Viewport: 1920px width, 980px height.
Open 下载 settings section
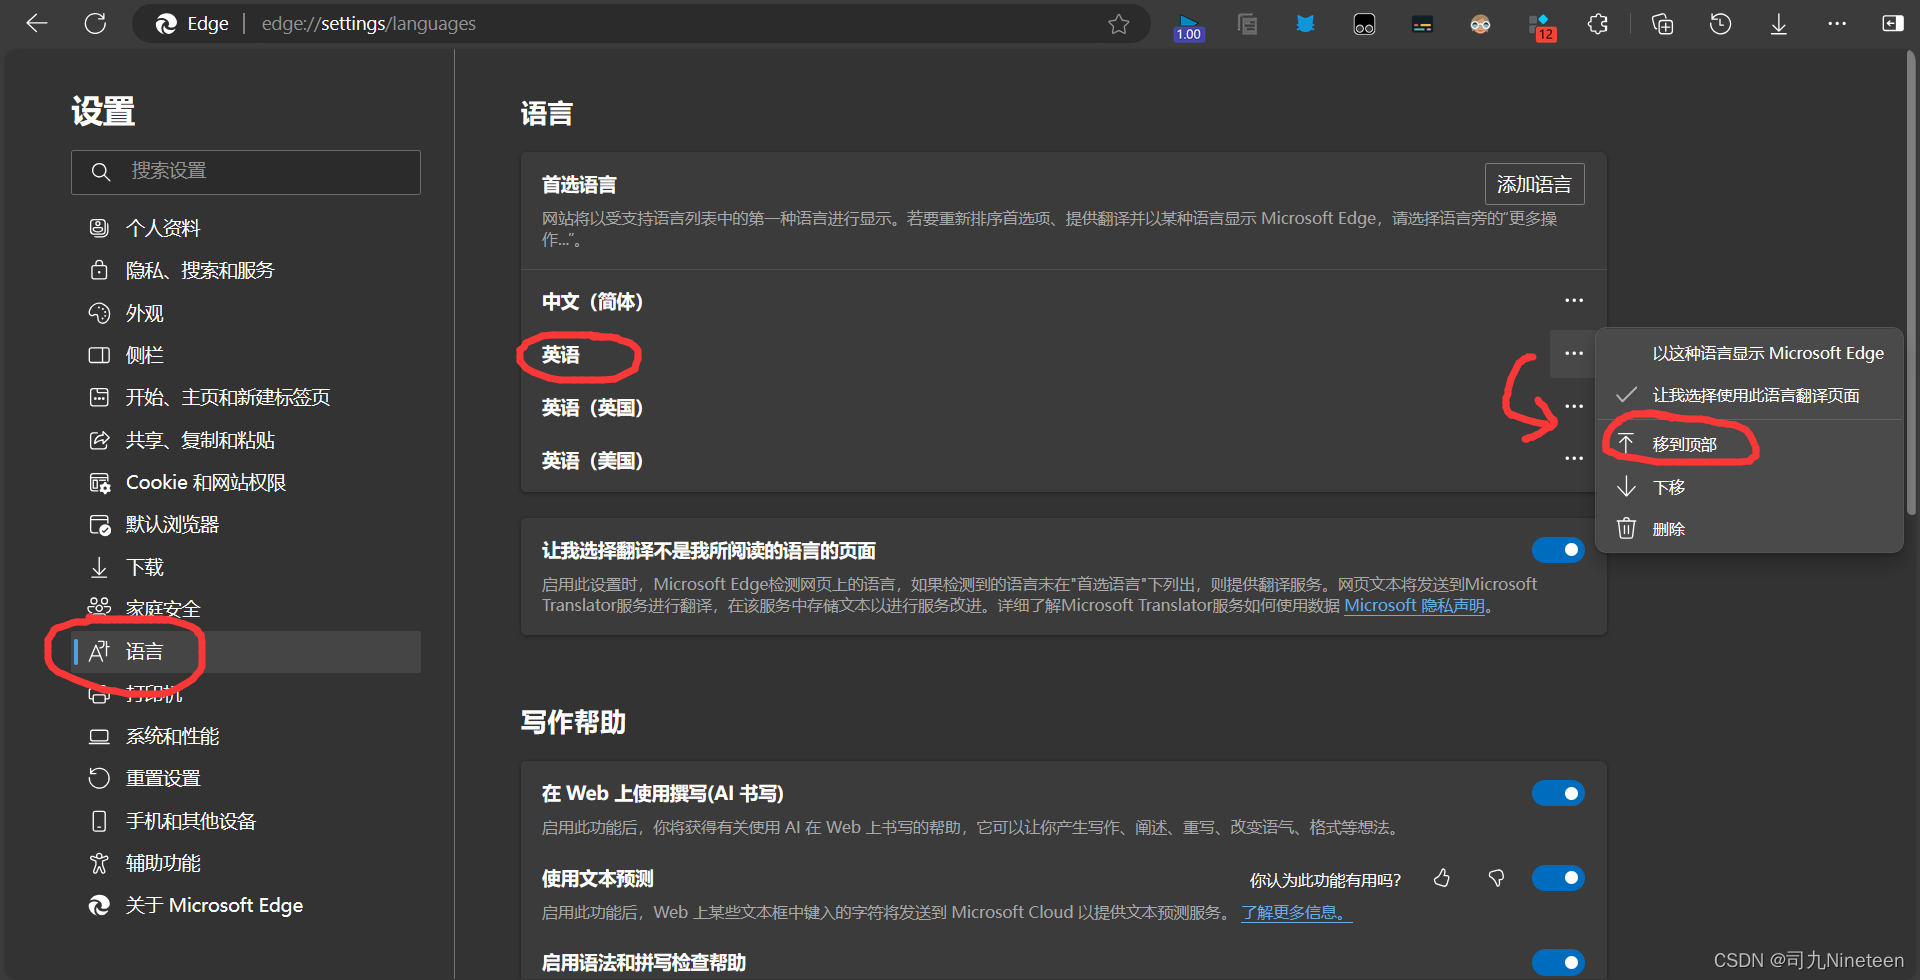(246, 567)
